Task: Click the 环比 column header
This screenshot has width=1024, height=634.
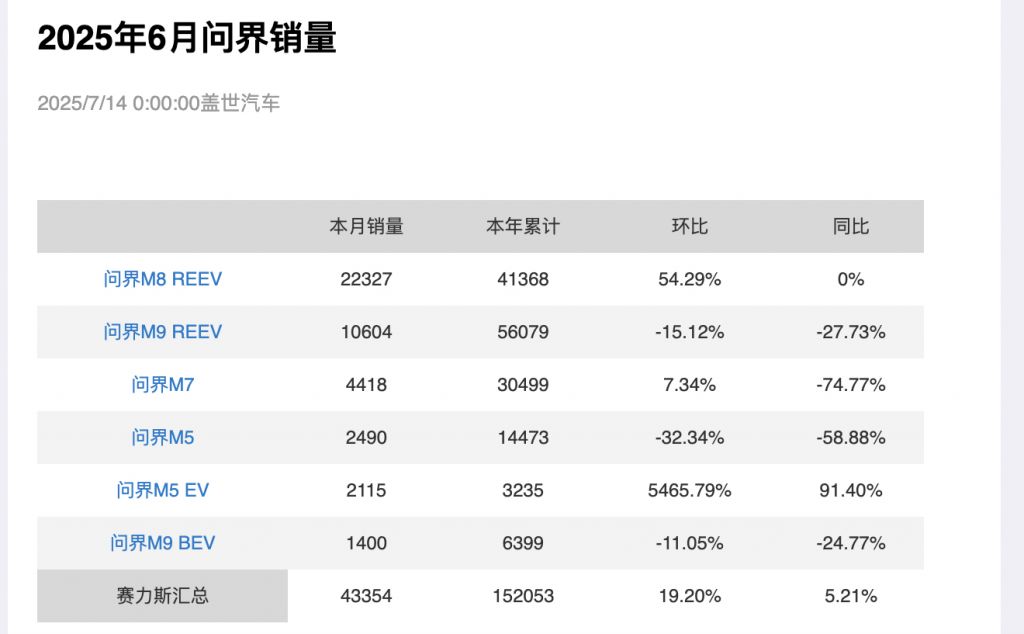Action: click(x=689, y=227)
